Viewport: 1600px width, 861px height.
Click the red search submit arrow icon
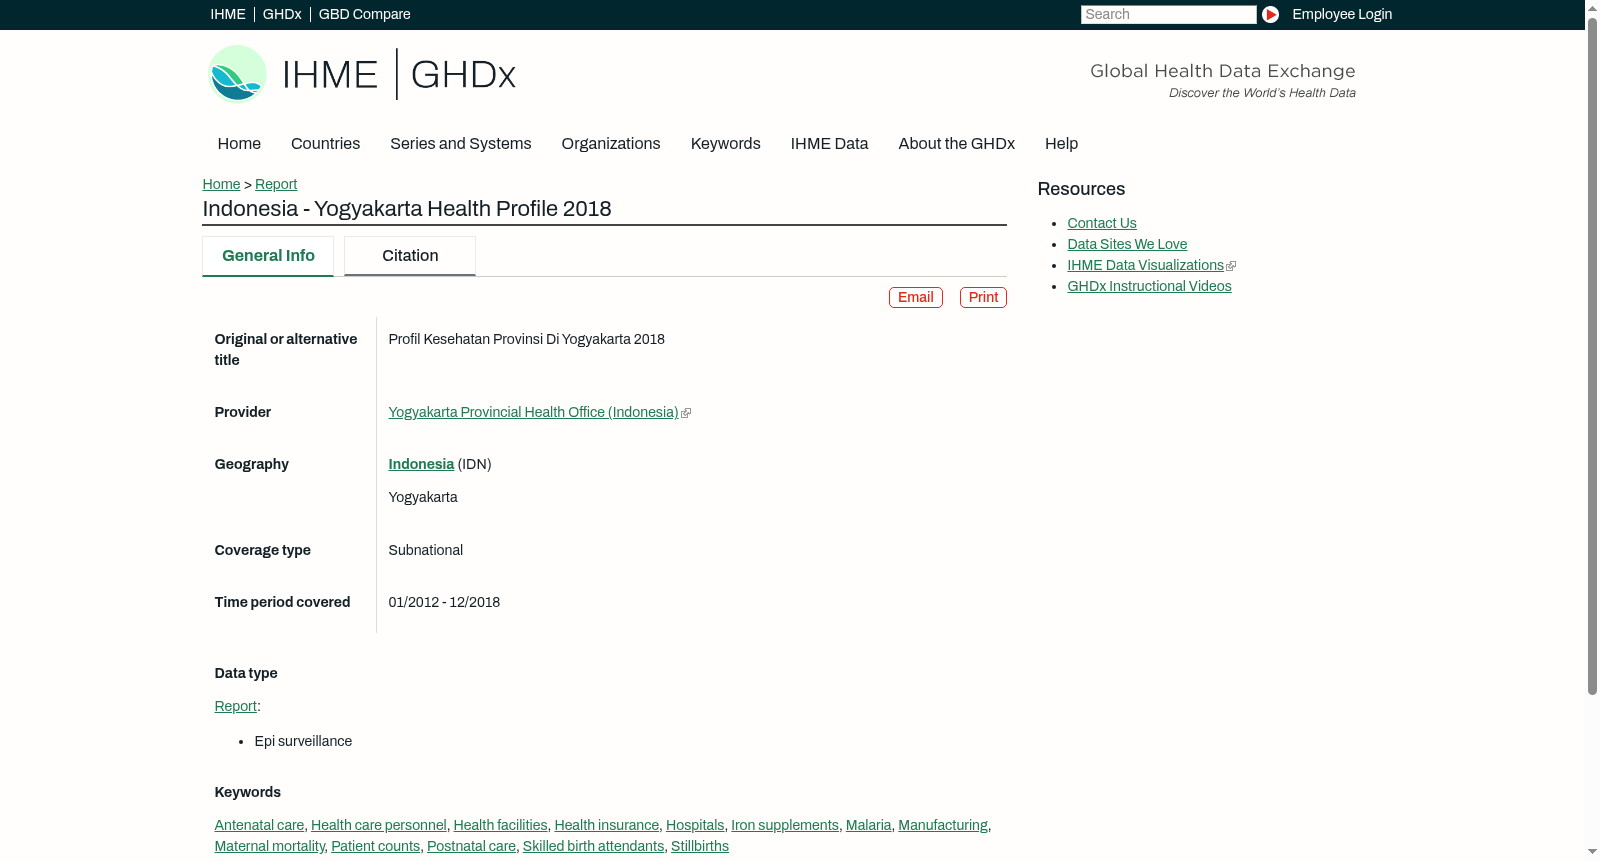click(1270, 14)
